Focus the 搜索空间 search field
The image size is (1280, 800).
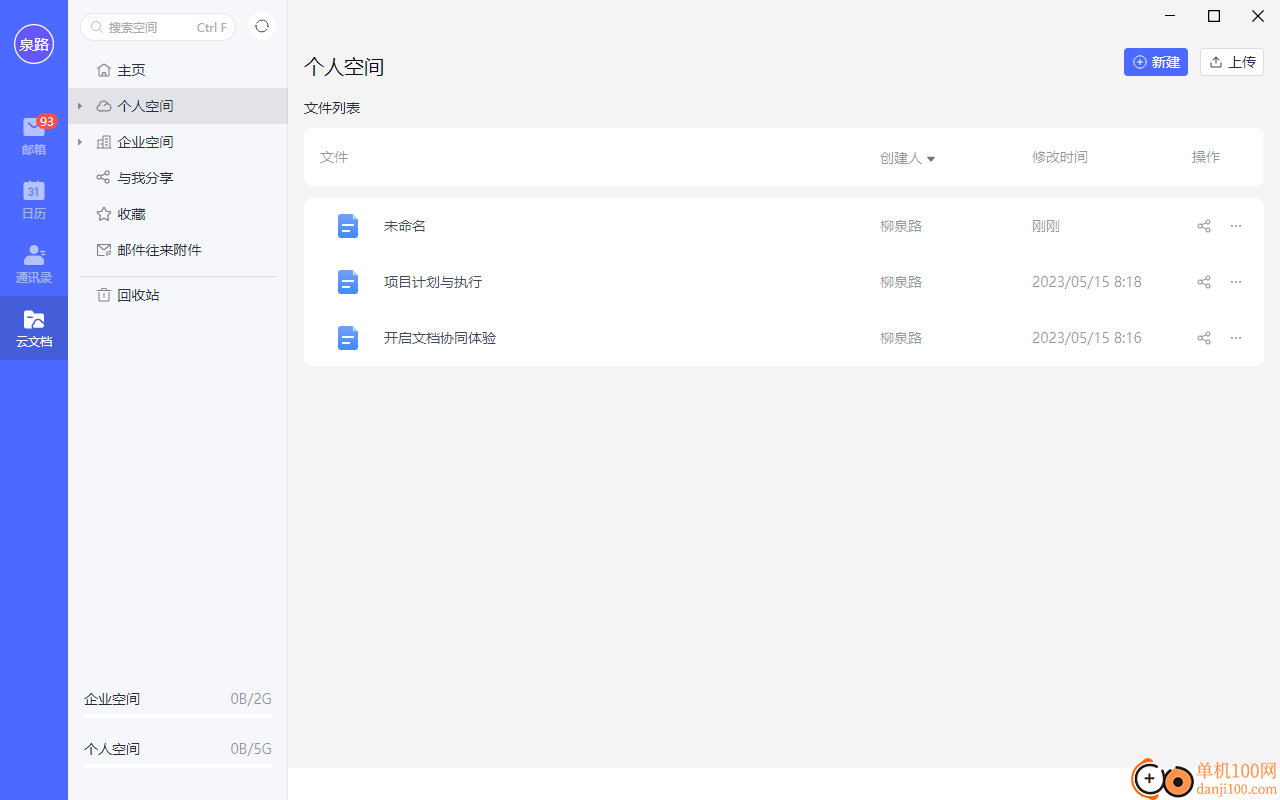(158, 27)
